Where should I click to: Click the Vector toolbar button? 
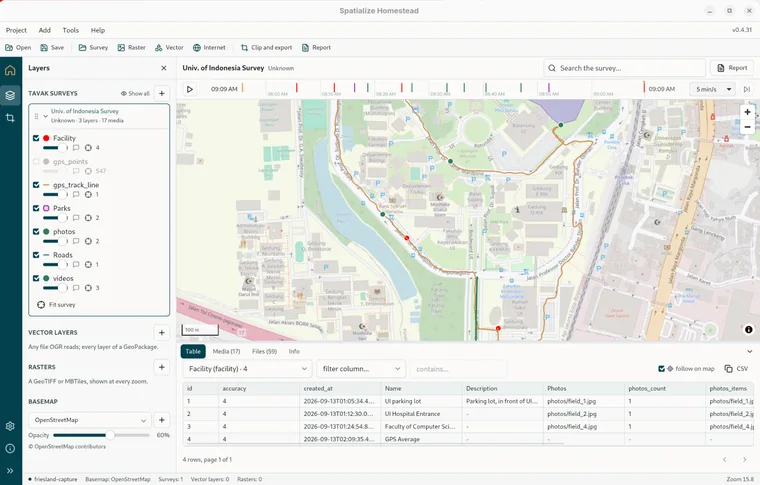pyautogui.click(x=169, y=47)
